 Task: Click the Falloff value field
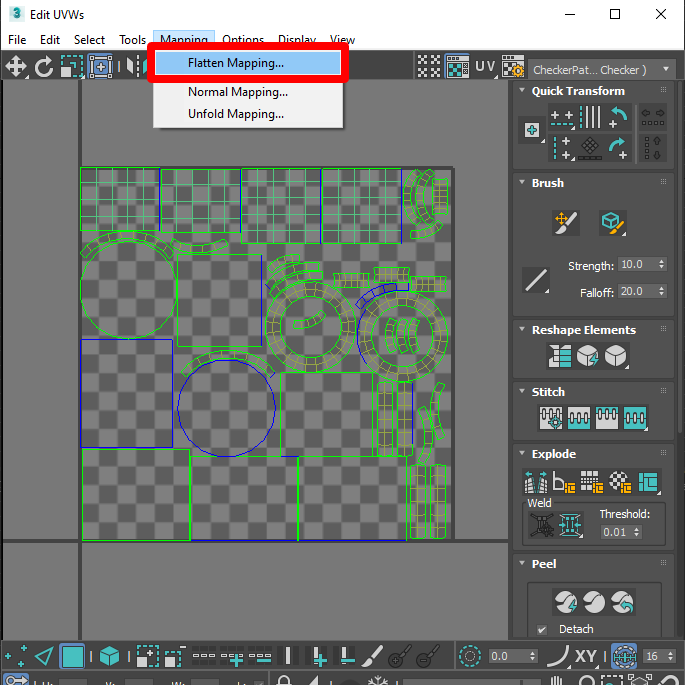[x=636, y=291]
